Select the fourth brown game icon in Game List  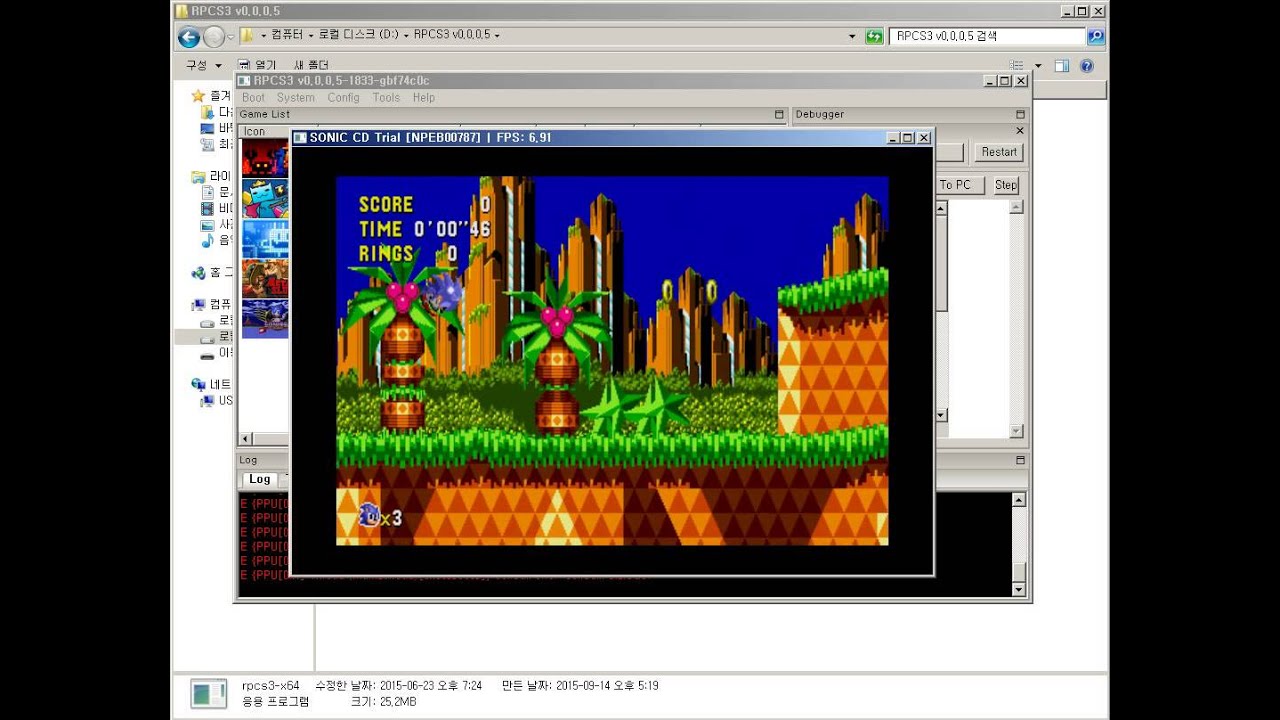pyautogui.click(x=265, y=278)
